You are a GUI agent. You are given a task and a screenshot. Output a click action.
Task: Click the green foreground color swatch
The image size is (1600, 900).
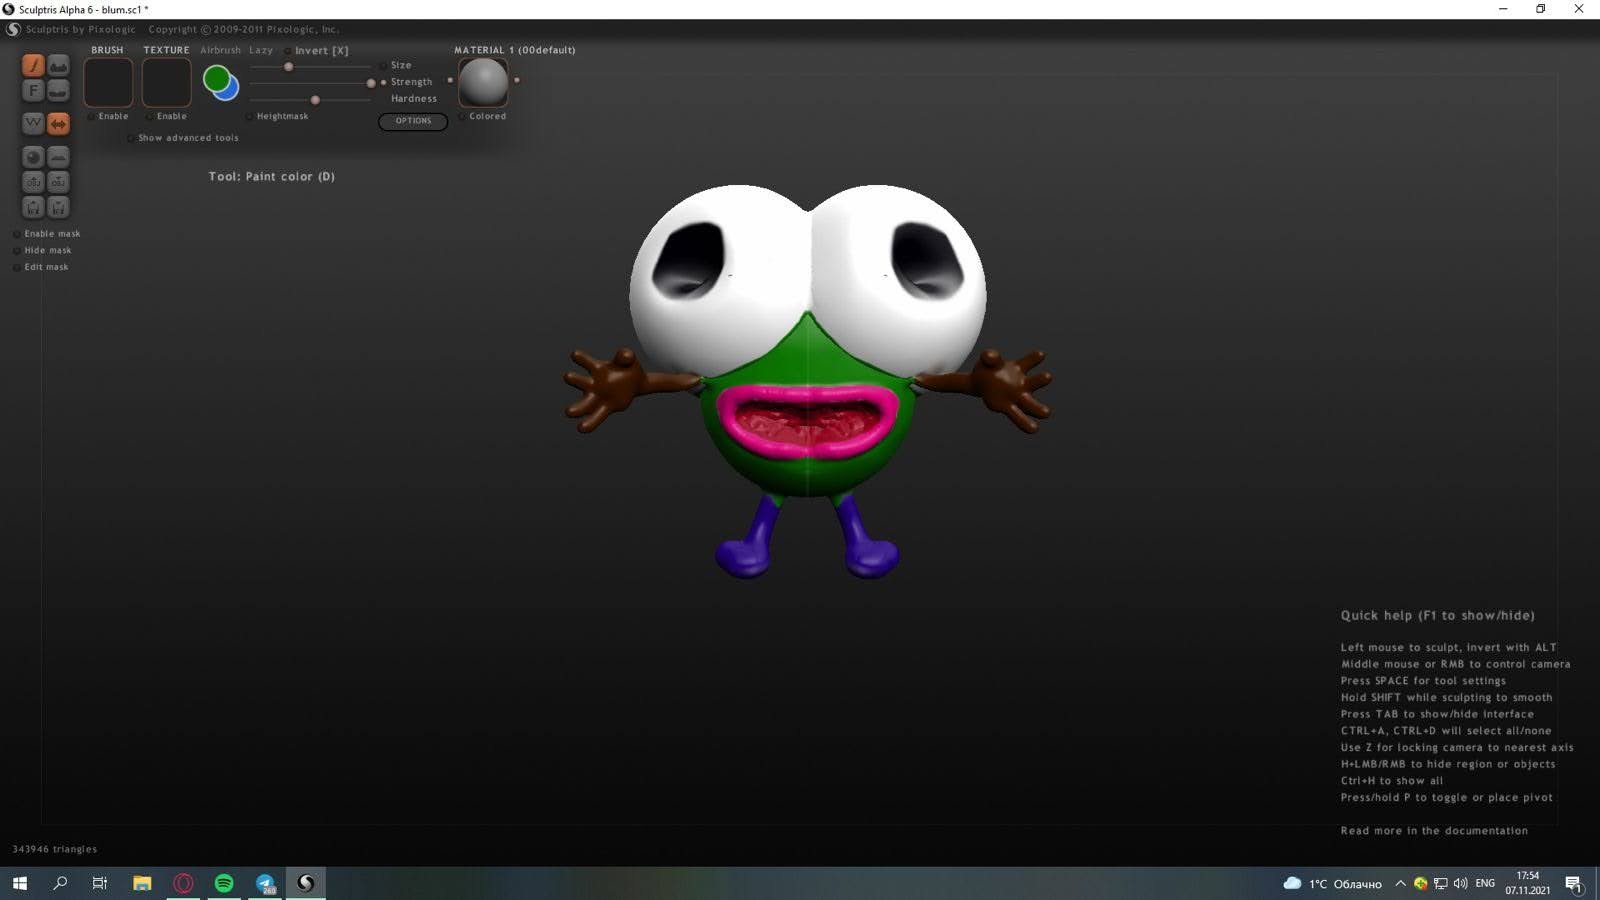point(215,77)
